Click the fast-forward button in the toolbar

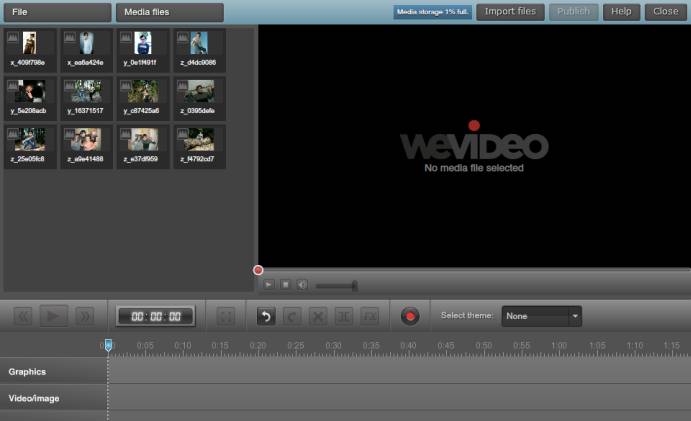point(85,316)
